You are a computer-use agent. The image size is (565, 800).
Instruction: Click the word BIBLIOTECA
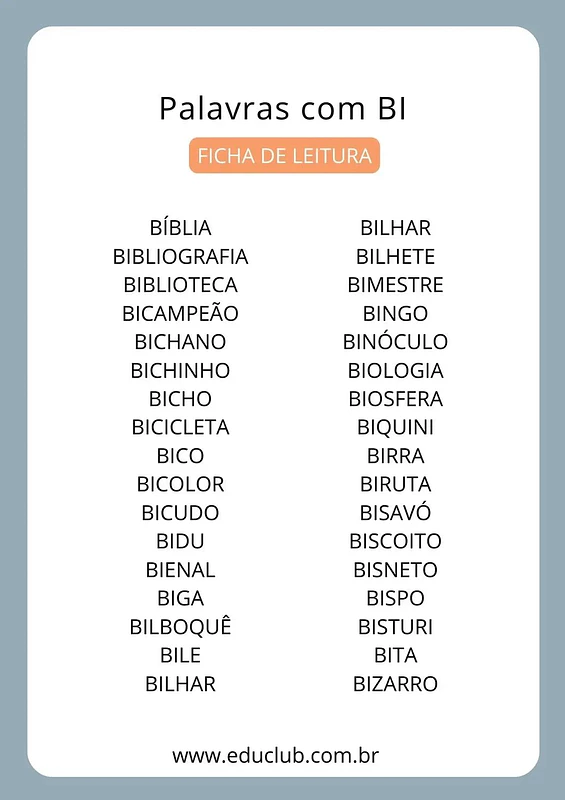click(x=180, y=285)
